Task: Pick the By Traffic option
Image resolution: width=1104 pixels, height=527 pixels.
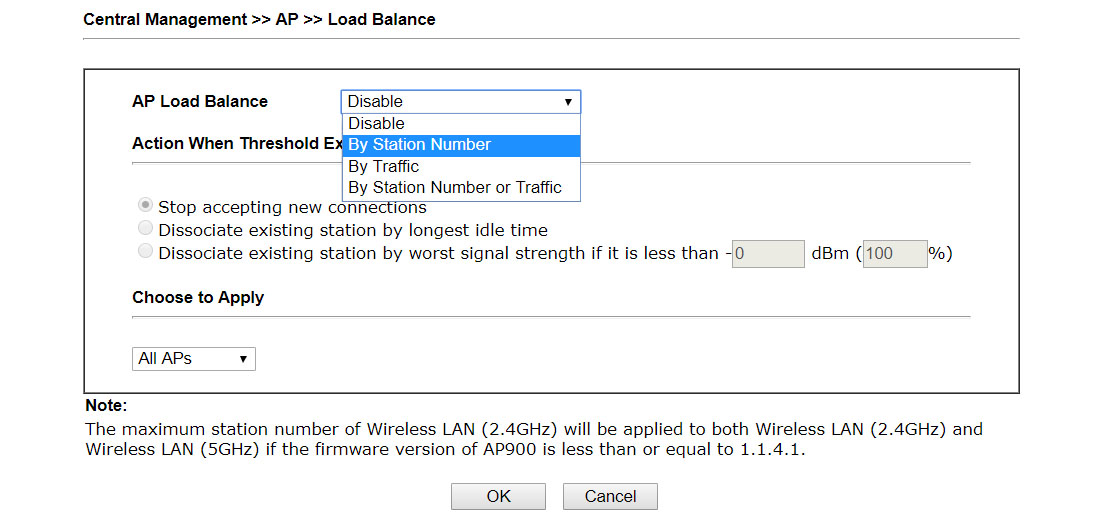Action: (x=460, y=167)
